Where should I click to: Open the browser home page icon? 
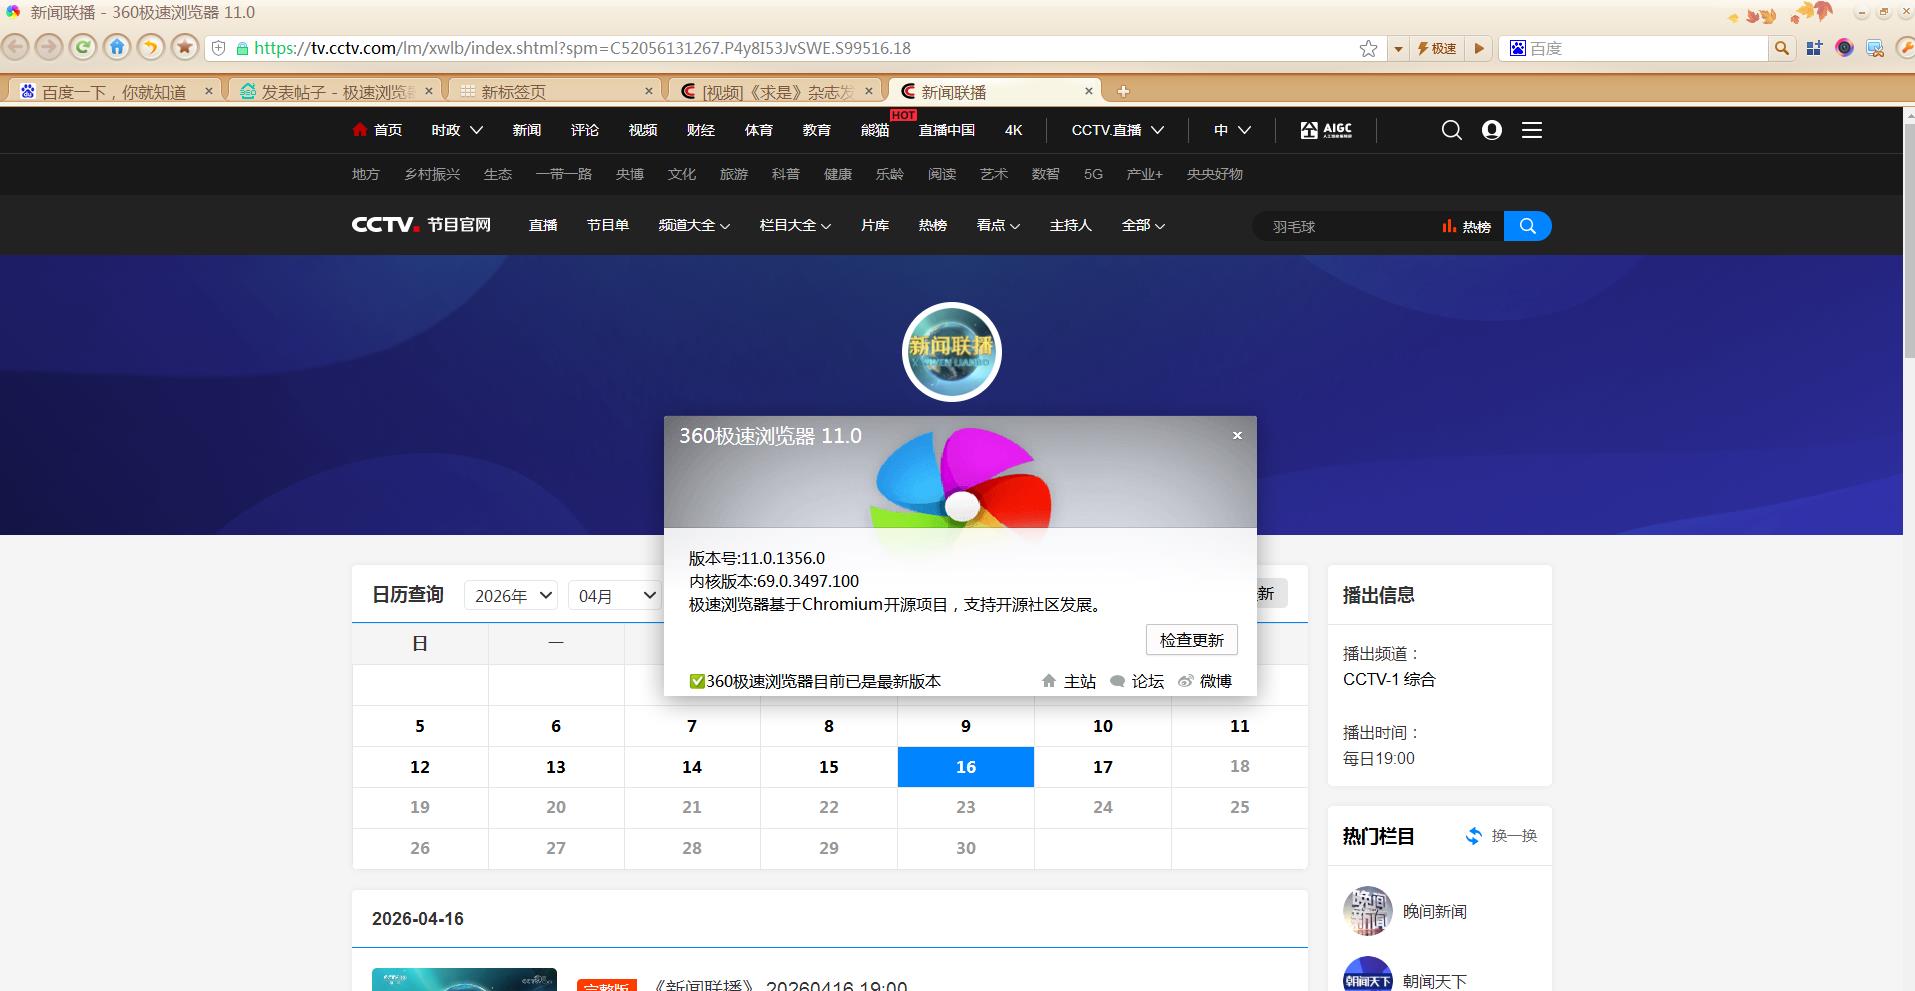click(117, 47)
